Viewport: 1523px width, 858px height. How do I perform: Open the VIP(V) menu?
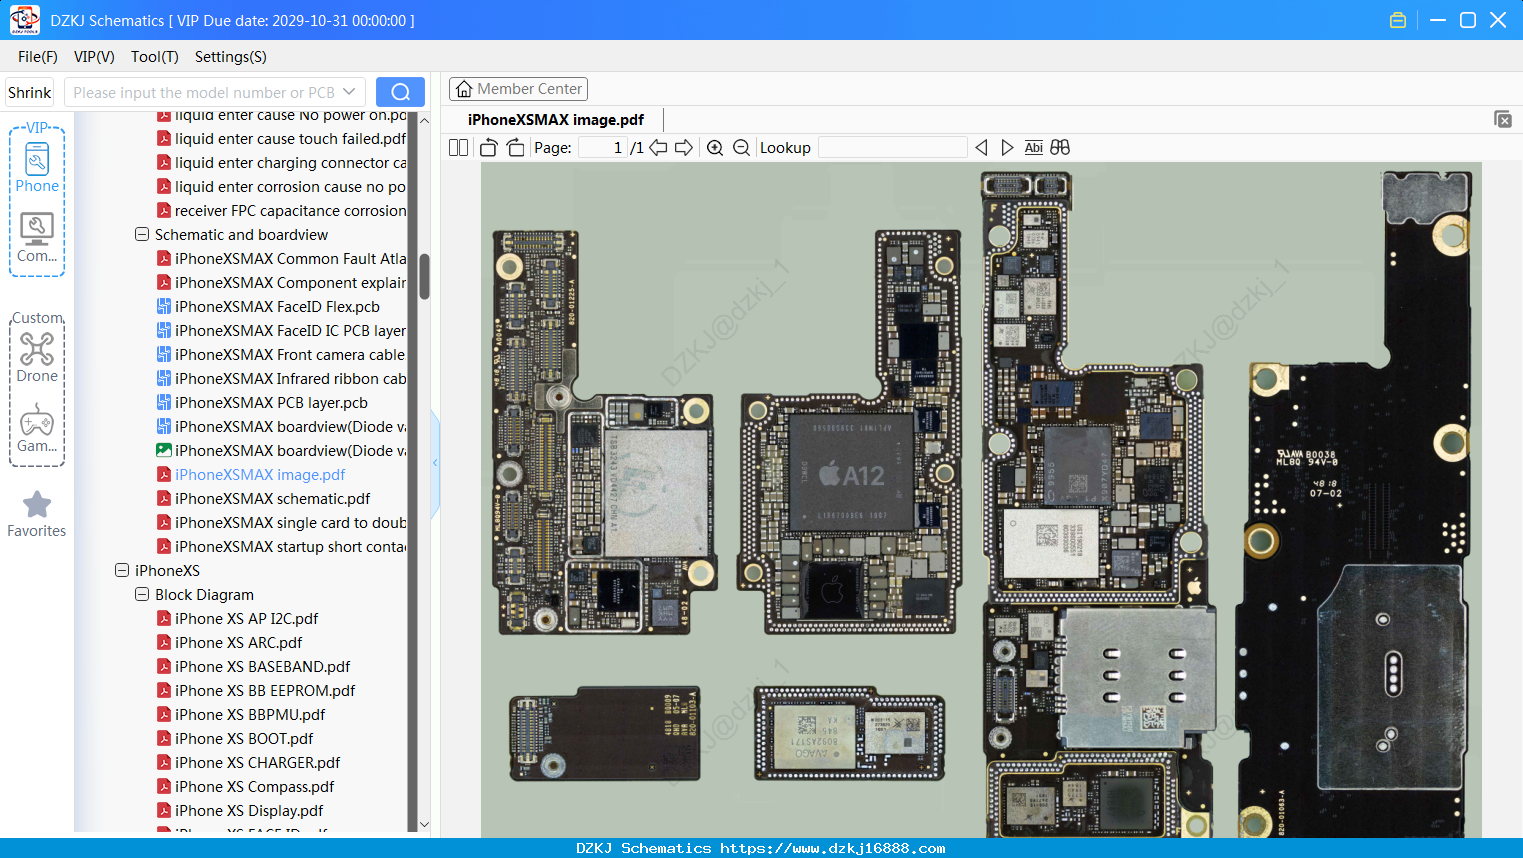(94, 57)
